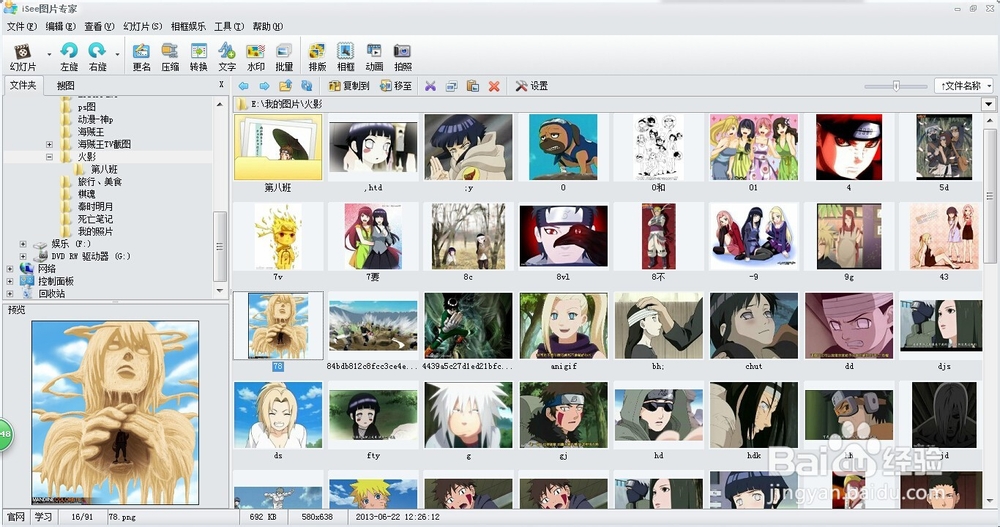This screenshot has height=527, width=1000.
Task: Open the 文件(F) menu
Action: [x=21, y=26]
